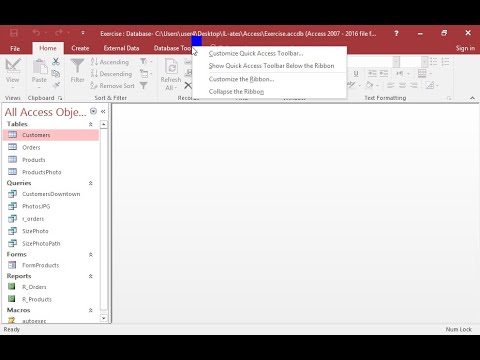Open Text Formatting dialog launcher
Screen dimensions: 480x360
[449, 98]
